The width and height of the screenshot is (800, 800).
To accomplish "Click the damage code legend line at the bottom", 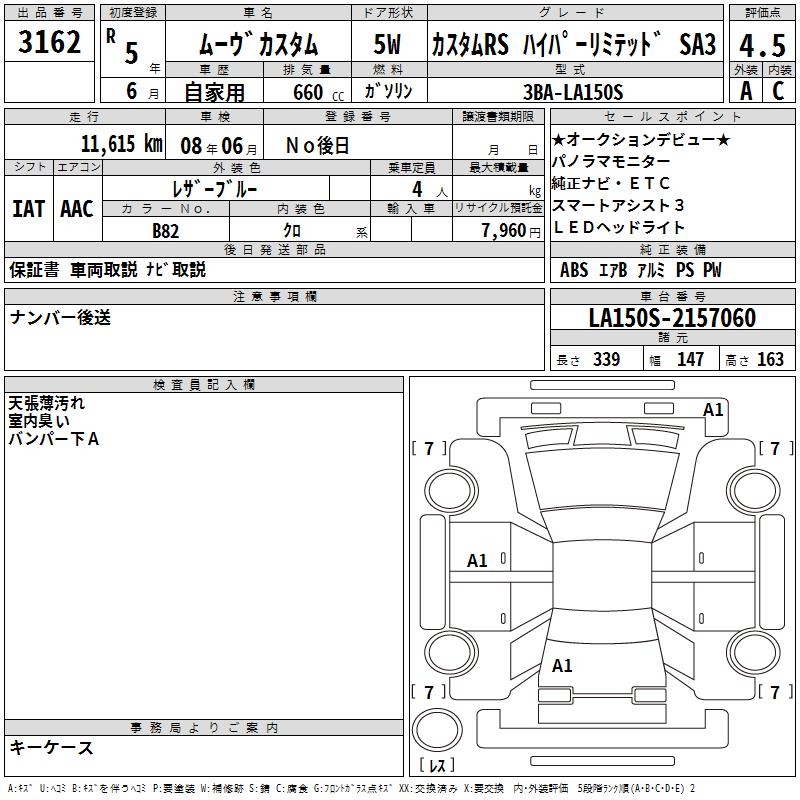I will (x=352, y=789).
